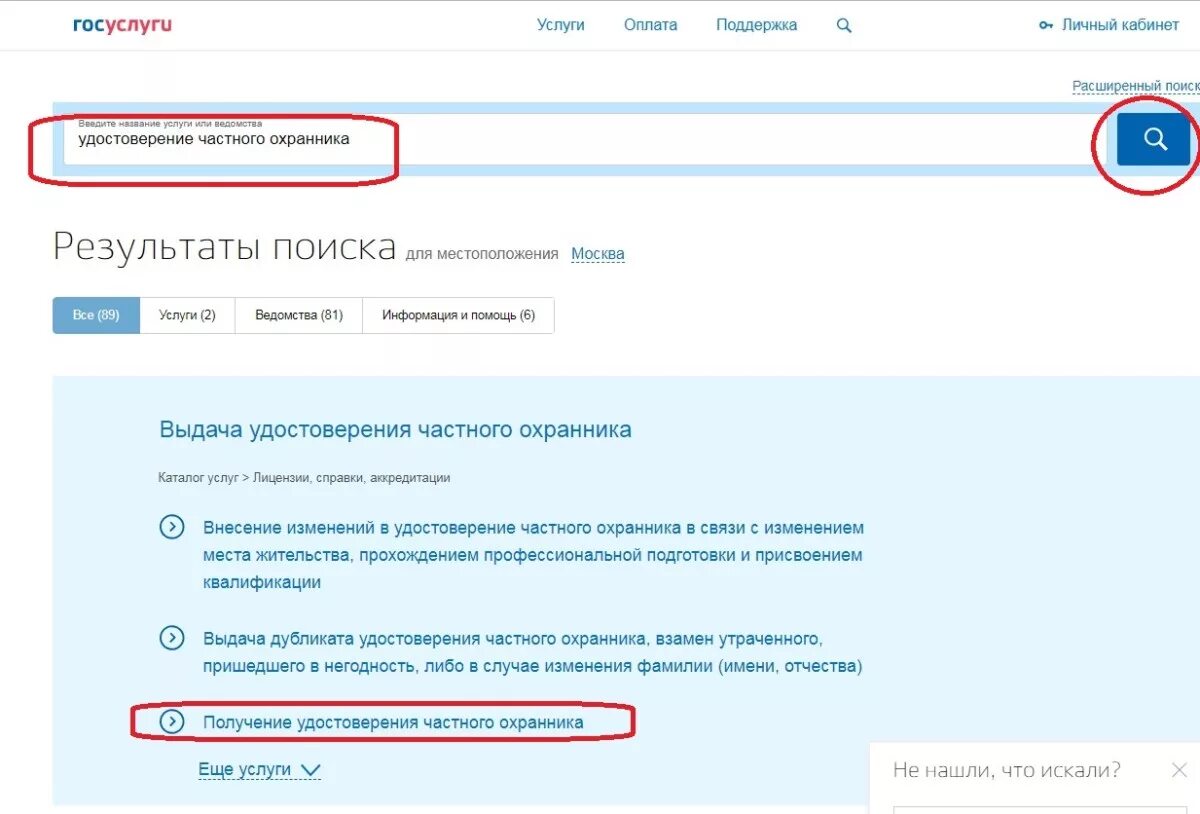Viewport: 1200px width, 814px height.
Task: Open Получение удостоверения частного охранника link
Action: (x=393, y=722)
